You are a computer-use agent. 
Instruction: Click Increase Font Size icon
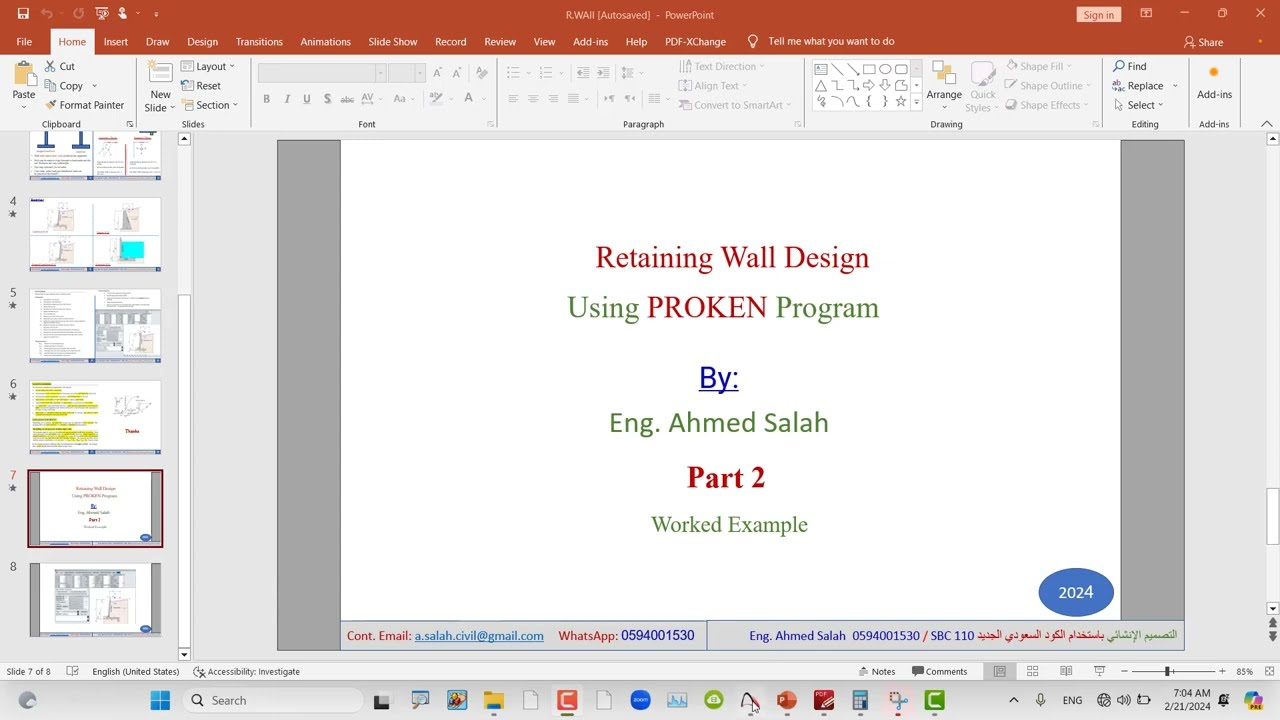pyautogui.click(x=437, y=73)
